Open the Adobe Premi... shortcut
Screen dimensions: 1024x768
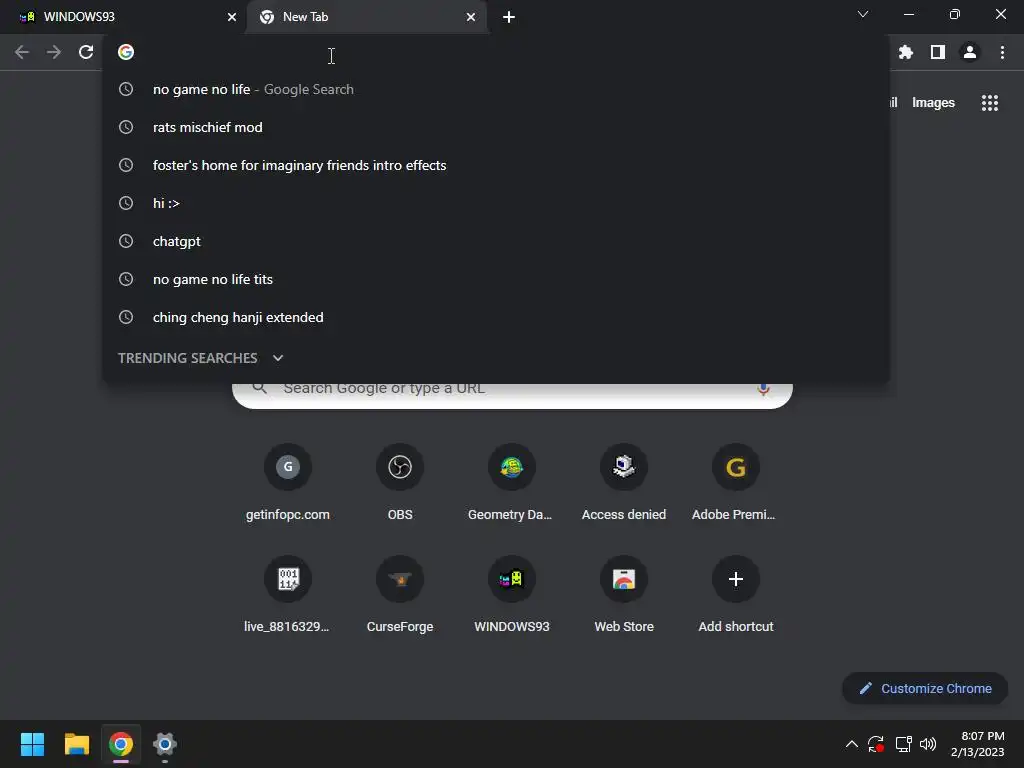click(735, 483)
